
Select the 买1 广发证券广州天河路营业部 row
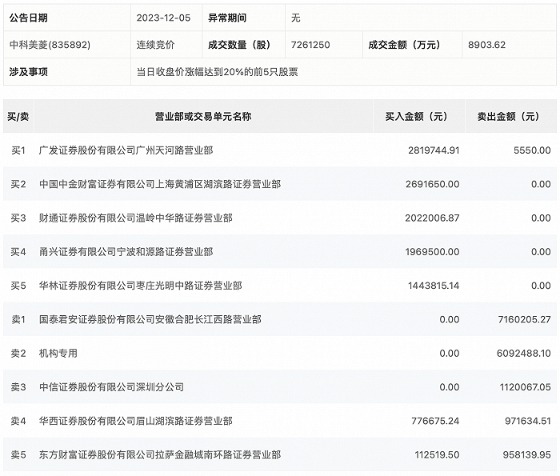[x=280, y=150]
